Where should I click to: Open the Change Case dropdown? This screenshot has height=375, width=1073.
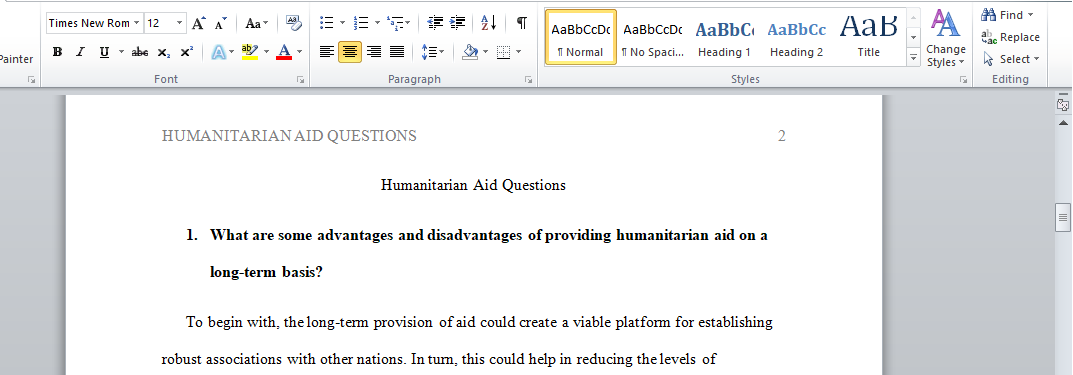[257, 23]
